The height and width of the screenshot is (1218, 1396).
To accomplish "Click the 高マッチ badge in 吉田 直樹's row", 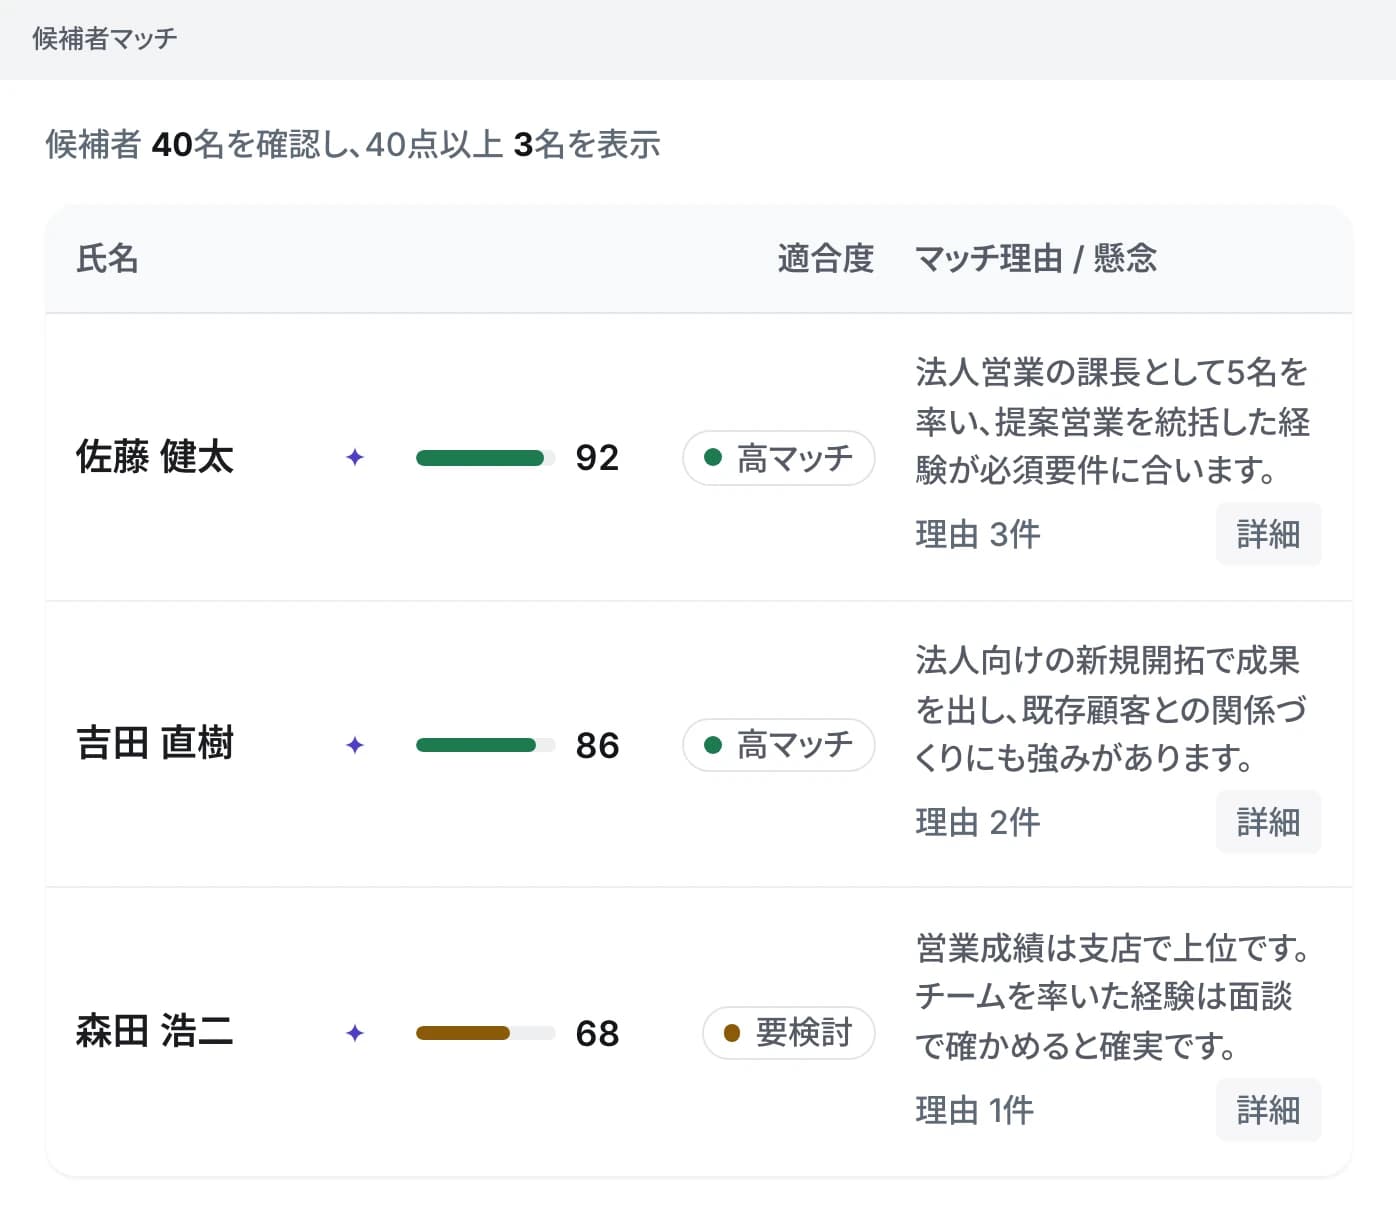I will coord(779,746).
